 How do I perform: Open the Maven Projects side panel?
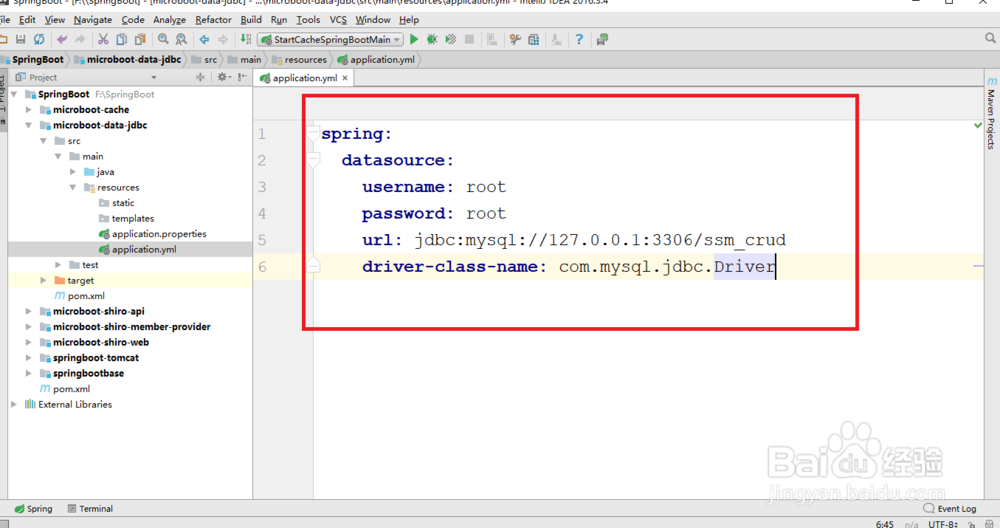point(991,114)
